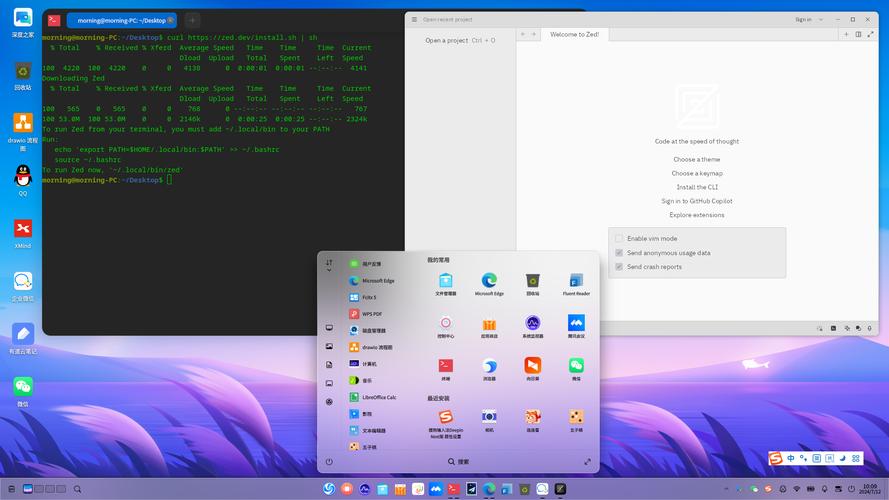Launch Microsoft Edge icon in launcher favorites grid
Image resolution: width=889 pixels, height=500 pixels.
[489, 283]
